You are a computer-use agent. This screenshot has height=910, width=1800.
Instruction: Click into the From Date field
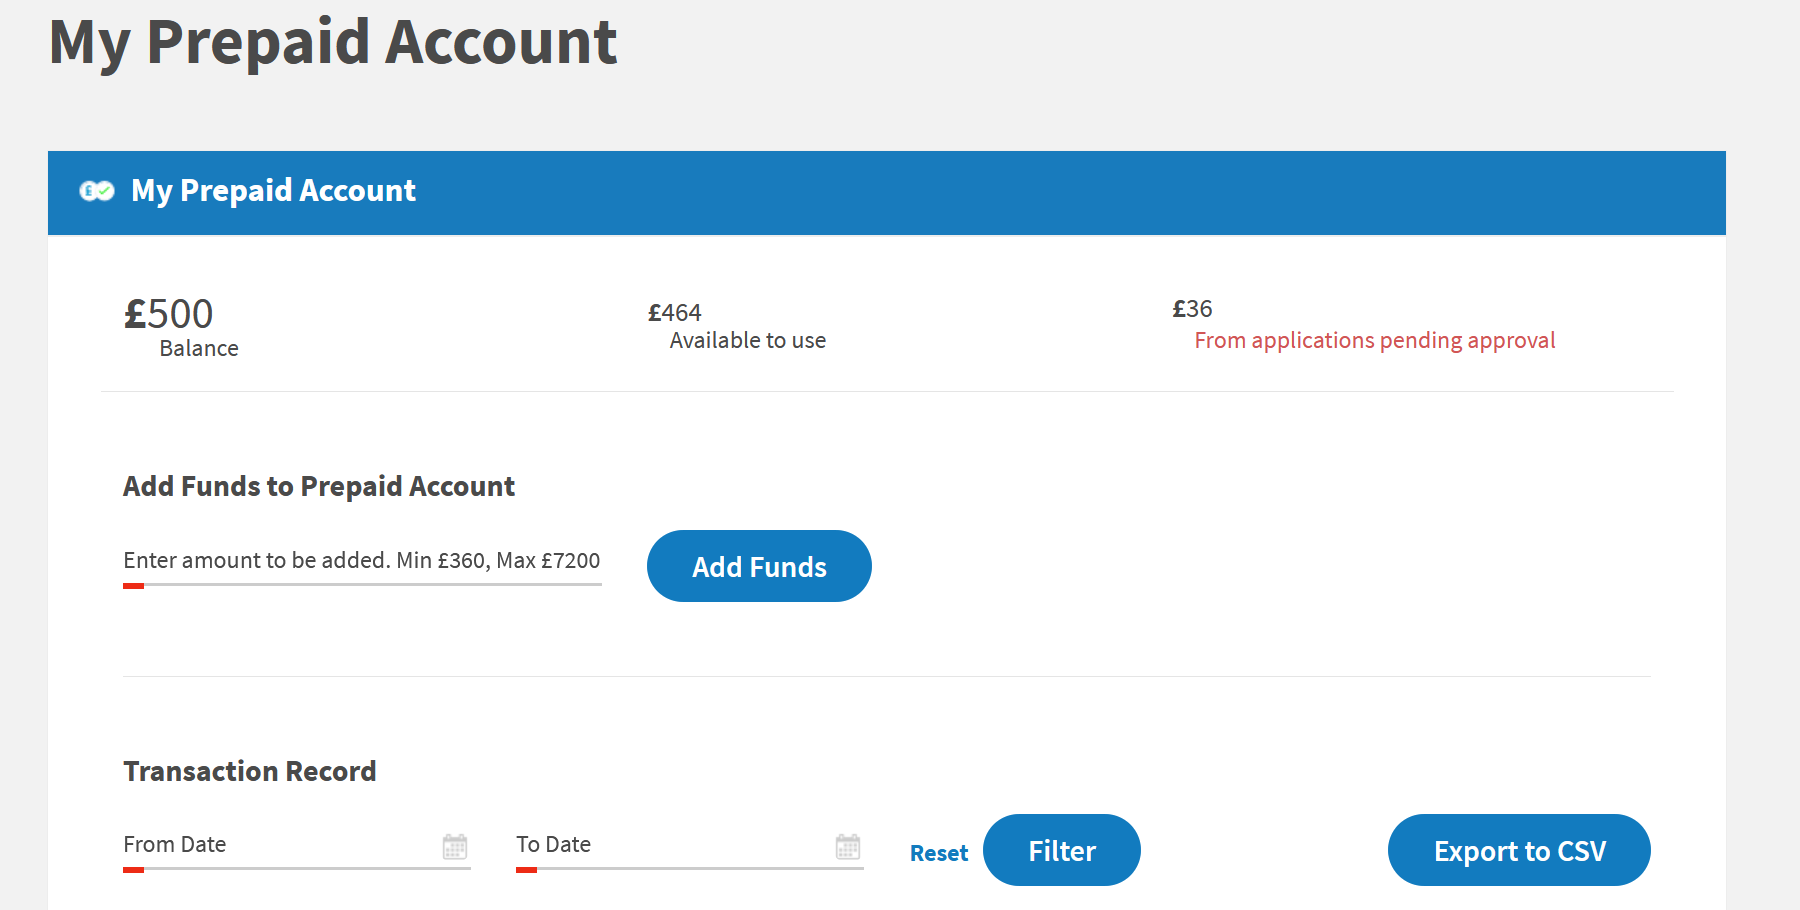(297, 846)
